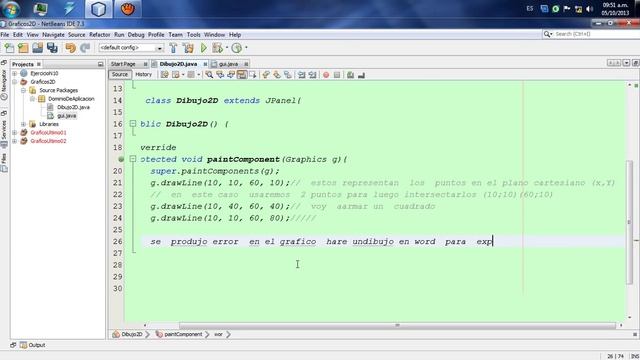The width and height of the screenshot is (640, 360).
Task: Click the Uncomment icon in editor toolbar
Action: [361, 75]
